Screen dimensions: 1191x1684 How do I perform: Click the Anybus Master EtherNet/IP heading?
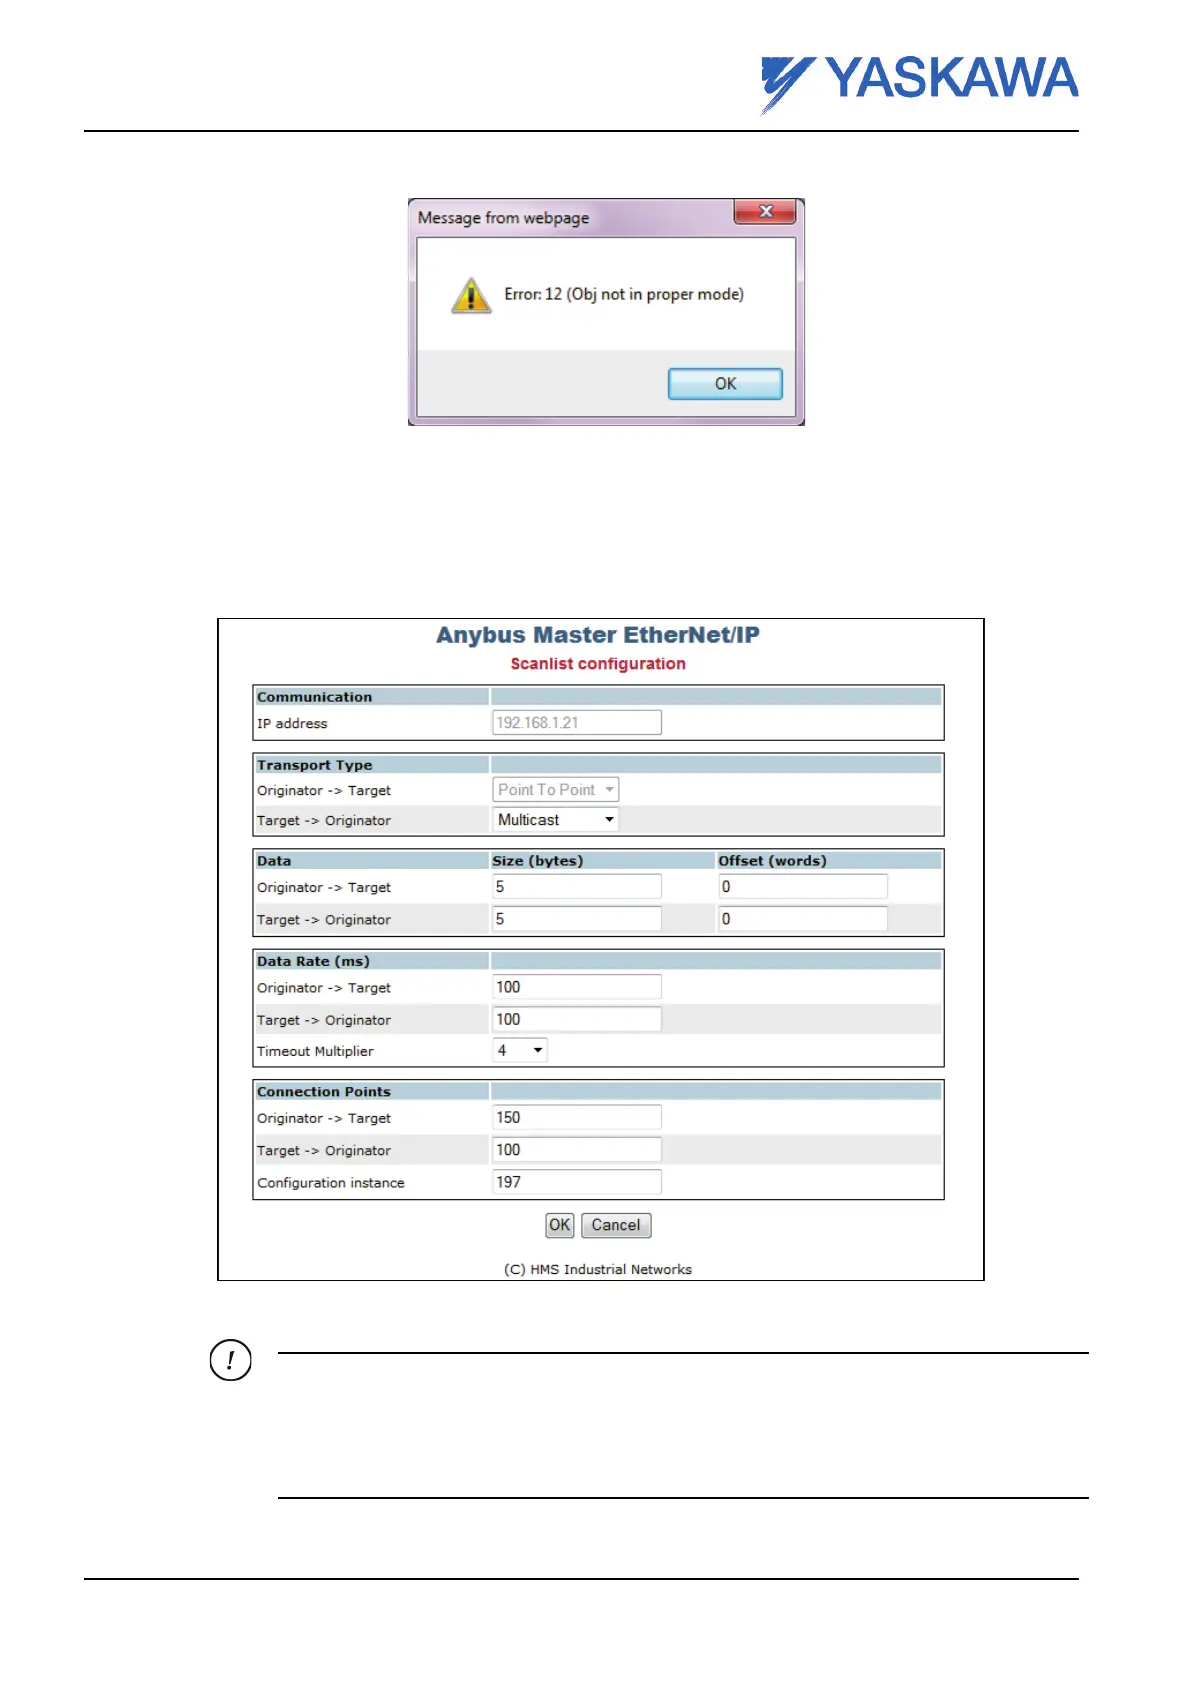pyautogui.click(x=598, y=635)
